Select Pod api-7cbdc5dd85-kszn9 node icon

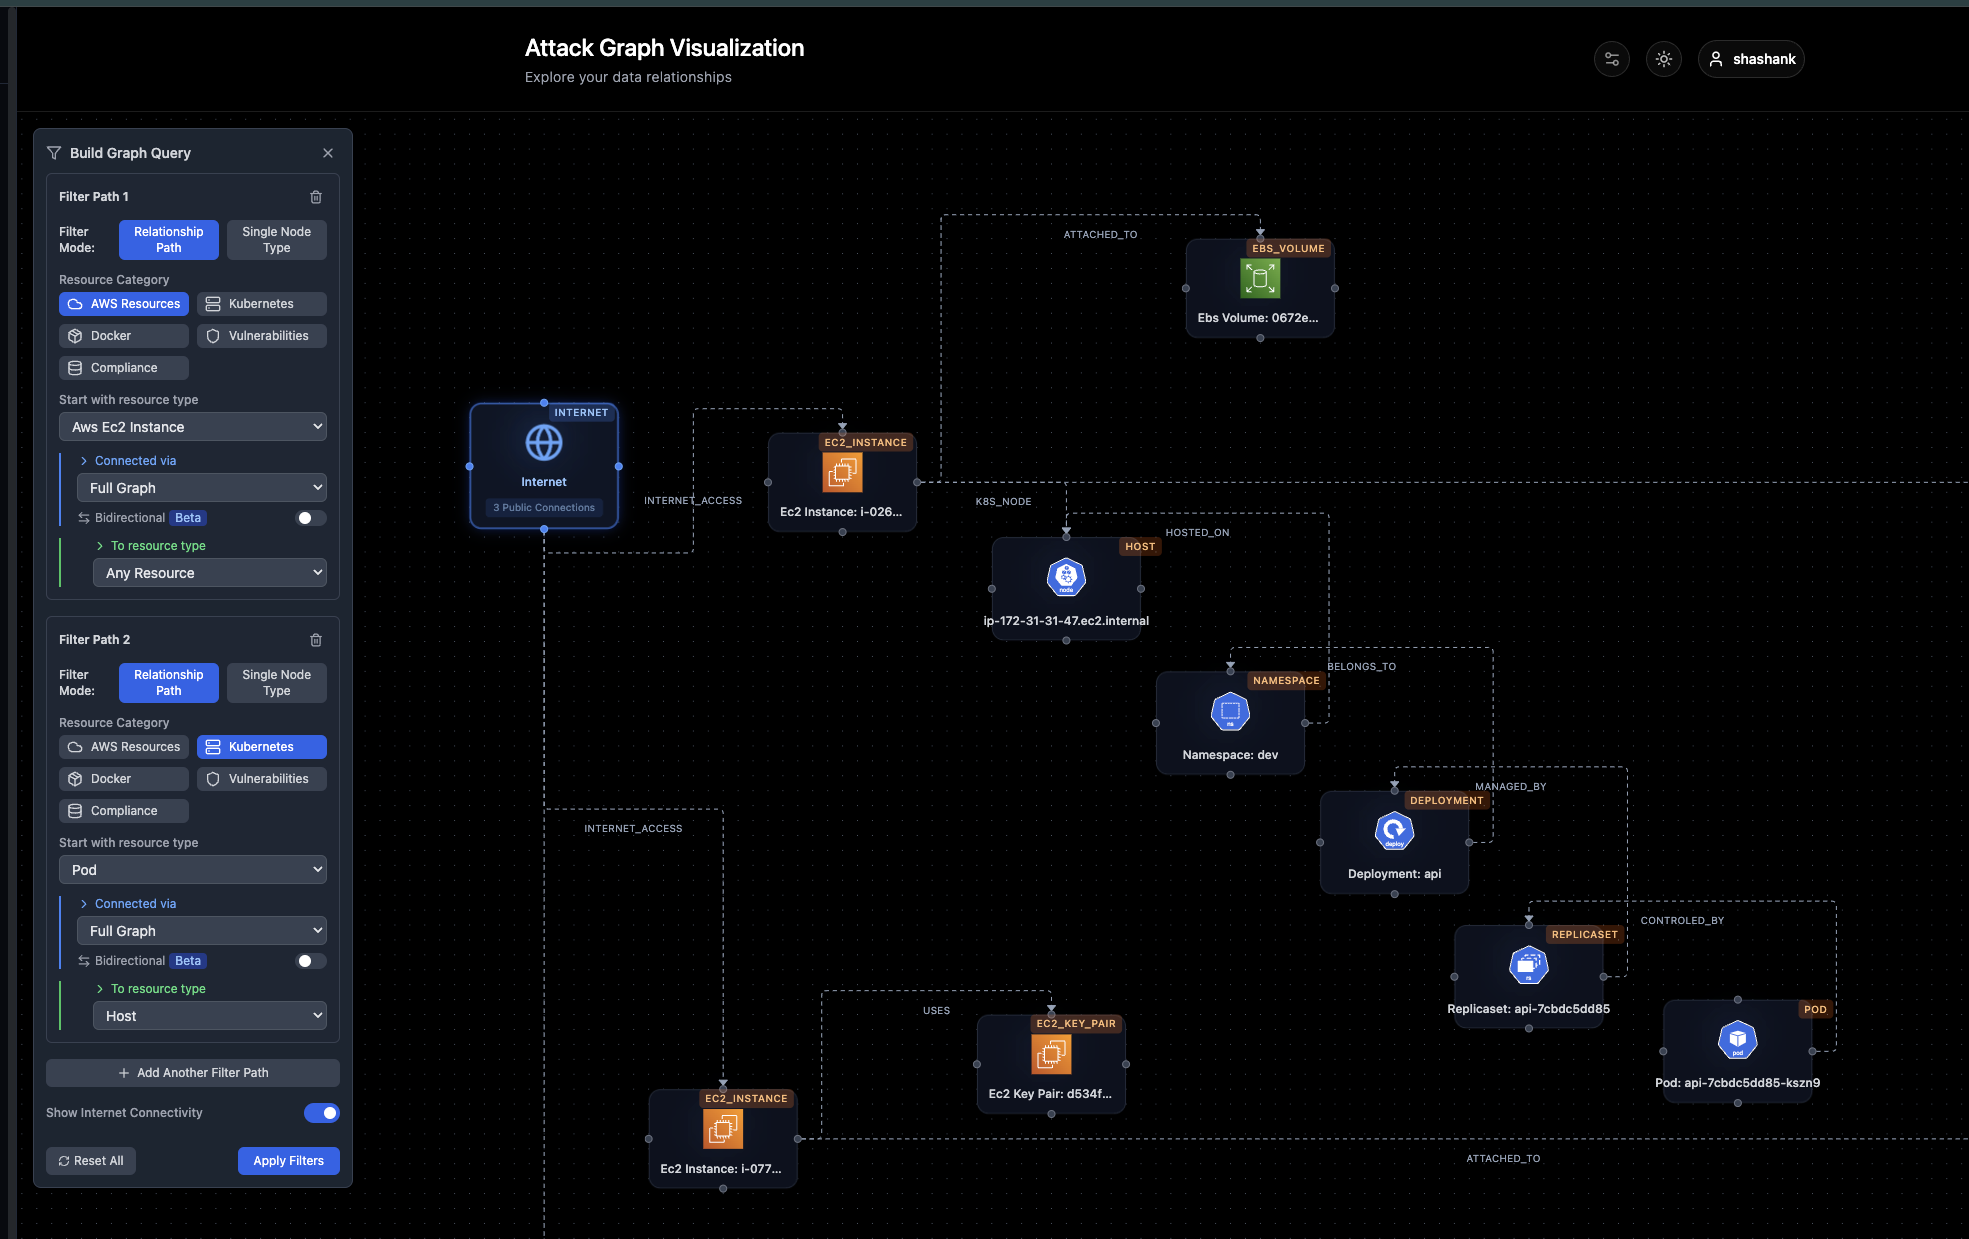(1737, 1040)
